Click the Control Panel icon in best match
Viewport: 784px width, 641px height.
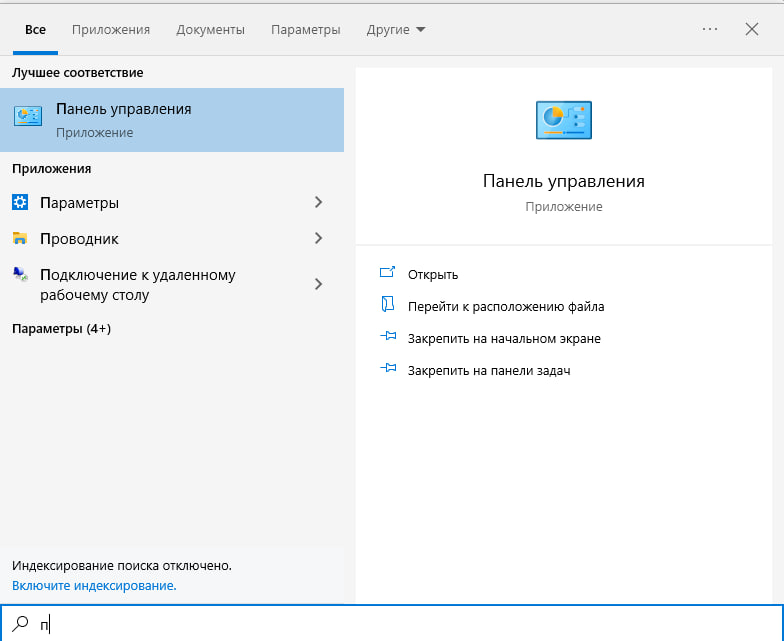pyautogui.click(x=28, y=116)
